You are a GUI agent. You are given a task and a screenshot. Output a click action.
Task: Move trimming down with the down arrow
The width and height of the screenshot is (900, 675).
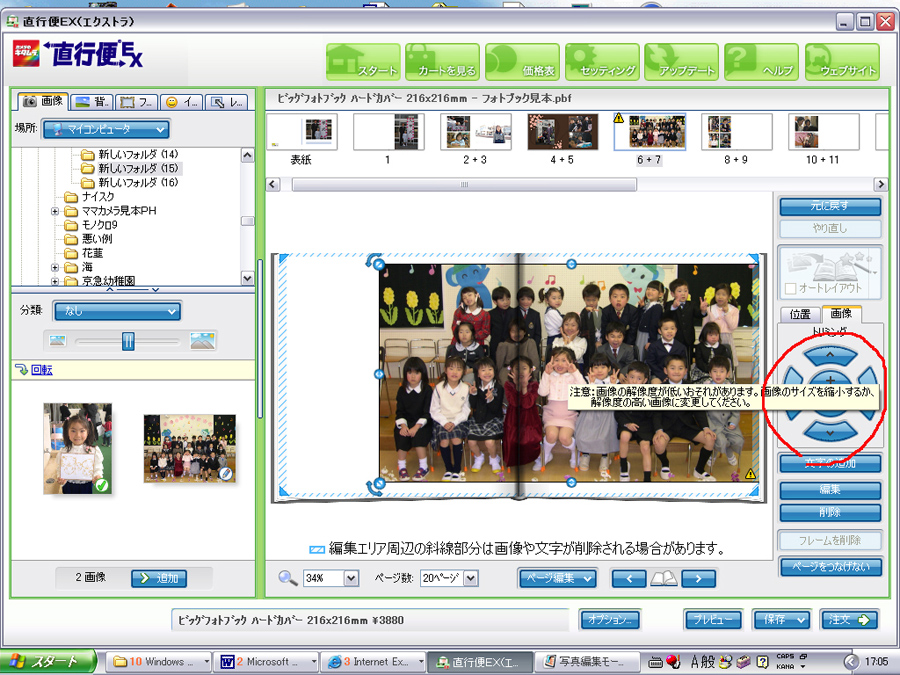(829, 432)
